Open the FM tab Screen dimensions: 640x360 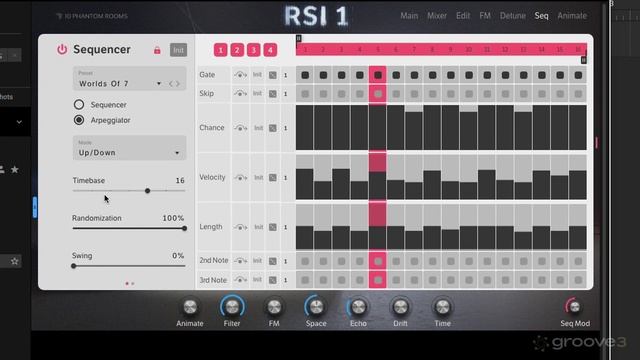click(x=485, y=16)
